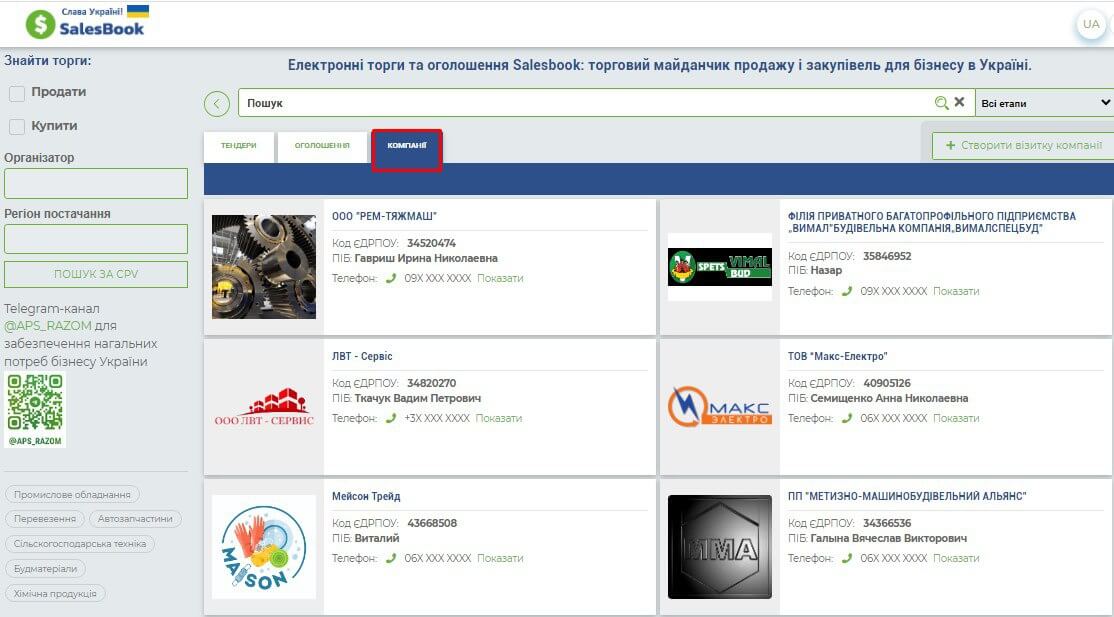Select the Автозапчастини category tag
Image resolution: width=1114 pixels, height=617 pixels.
pos(135,519)
